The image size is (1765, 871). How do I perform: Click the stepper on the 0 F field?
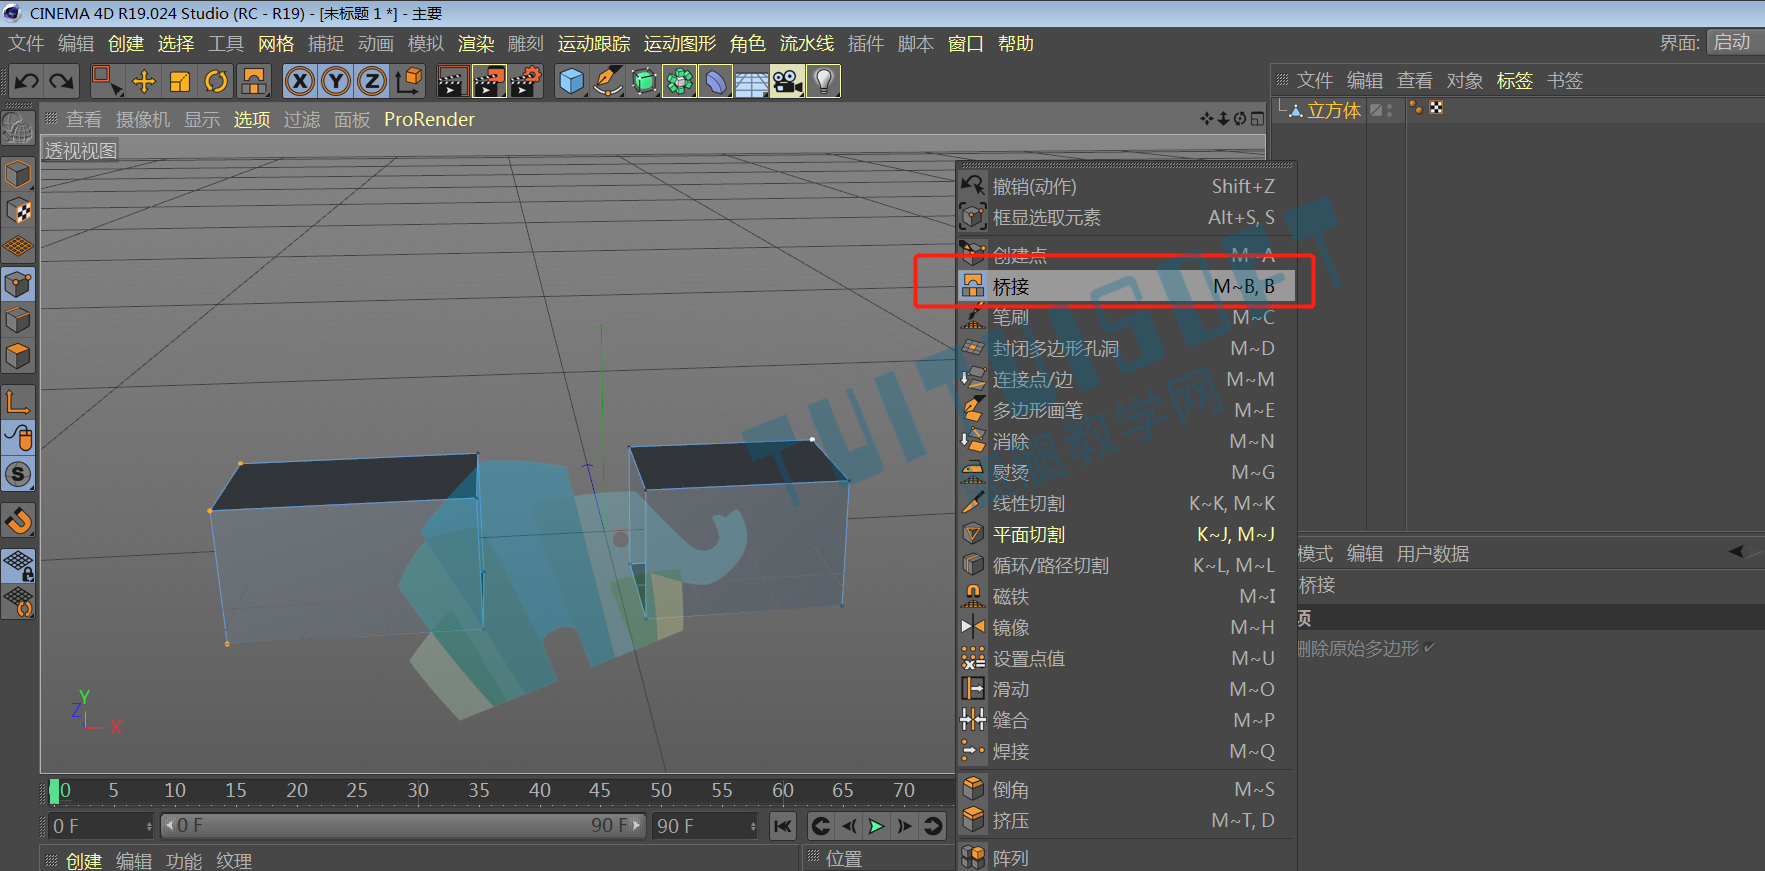click(150, 826)
